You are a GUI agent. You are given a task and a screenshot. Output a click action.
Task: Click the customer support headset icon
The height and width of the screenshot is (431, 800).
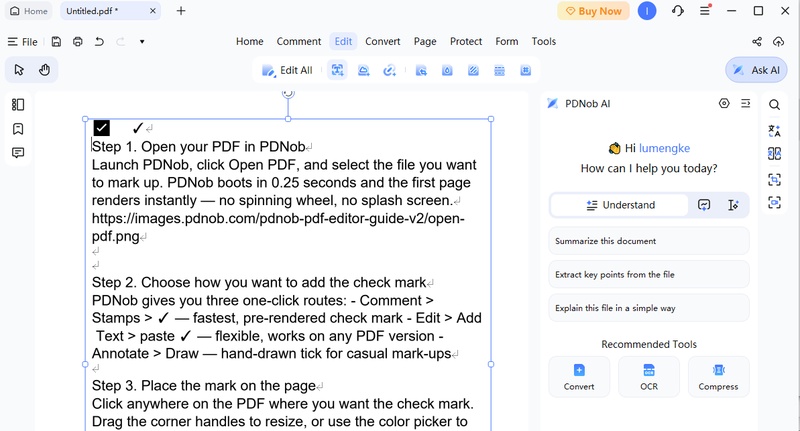tap(678, 11)
